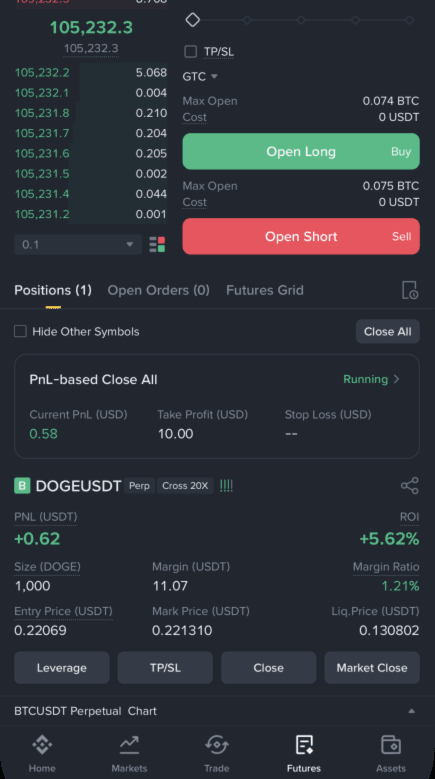The image size is (435, 779).
Task: Open Trade in bottom navigation
Action: tap(217, 754)
